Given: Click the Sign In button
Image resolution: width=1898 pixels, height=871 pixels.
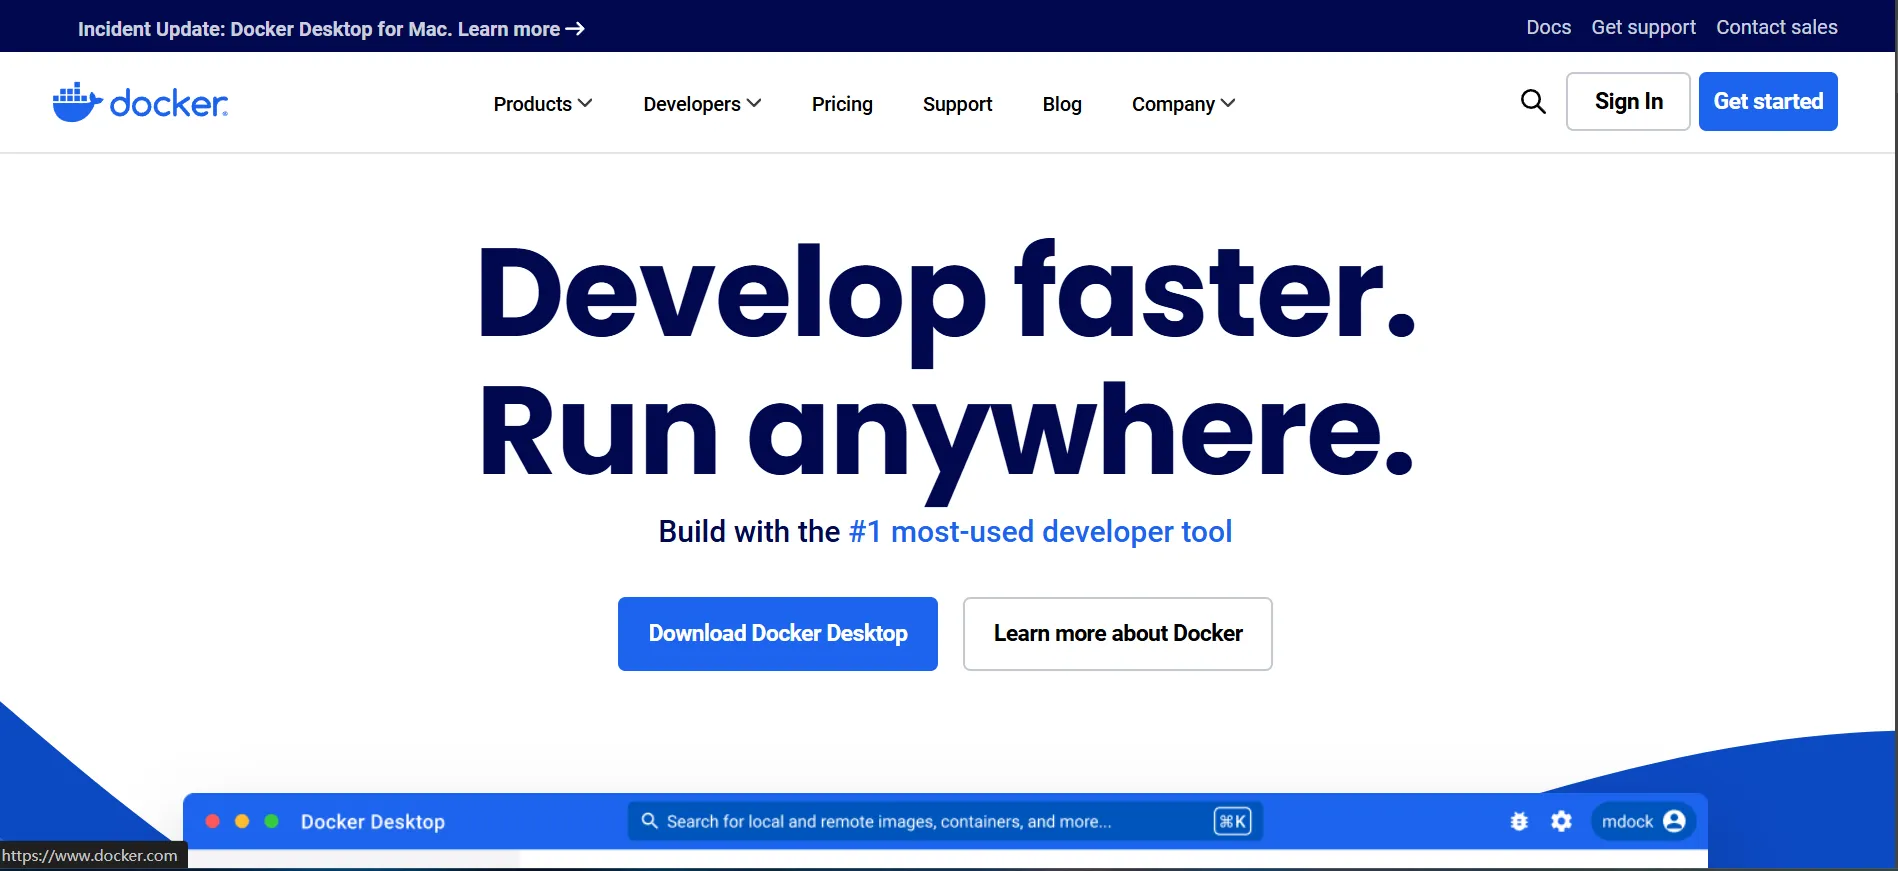Looking at the screenshot, I should [x=1628, y=101].
